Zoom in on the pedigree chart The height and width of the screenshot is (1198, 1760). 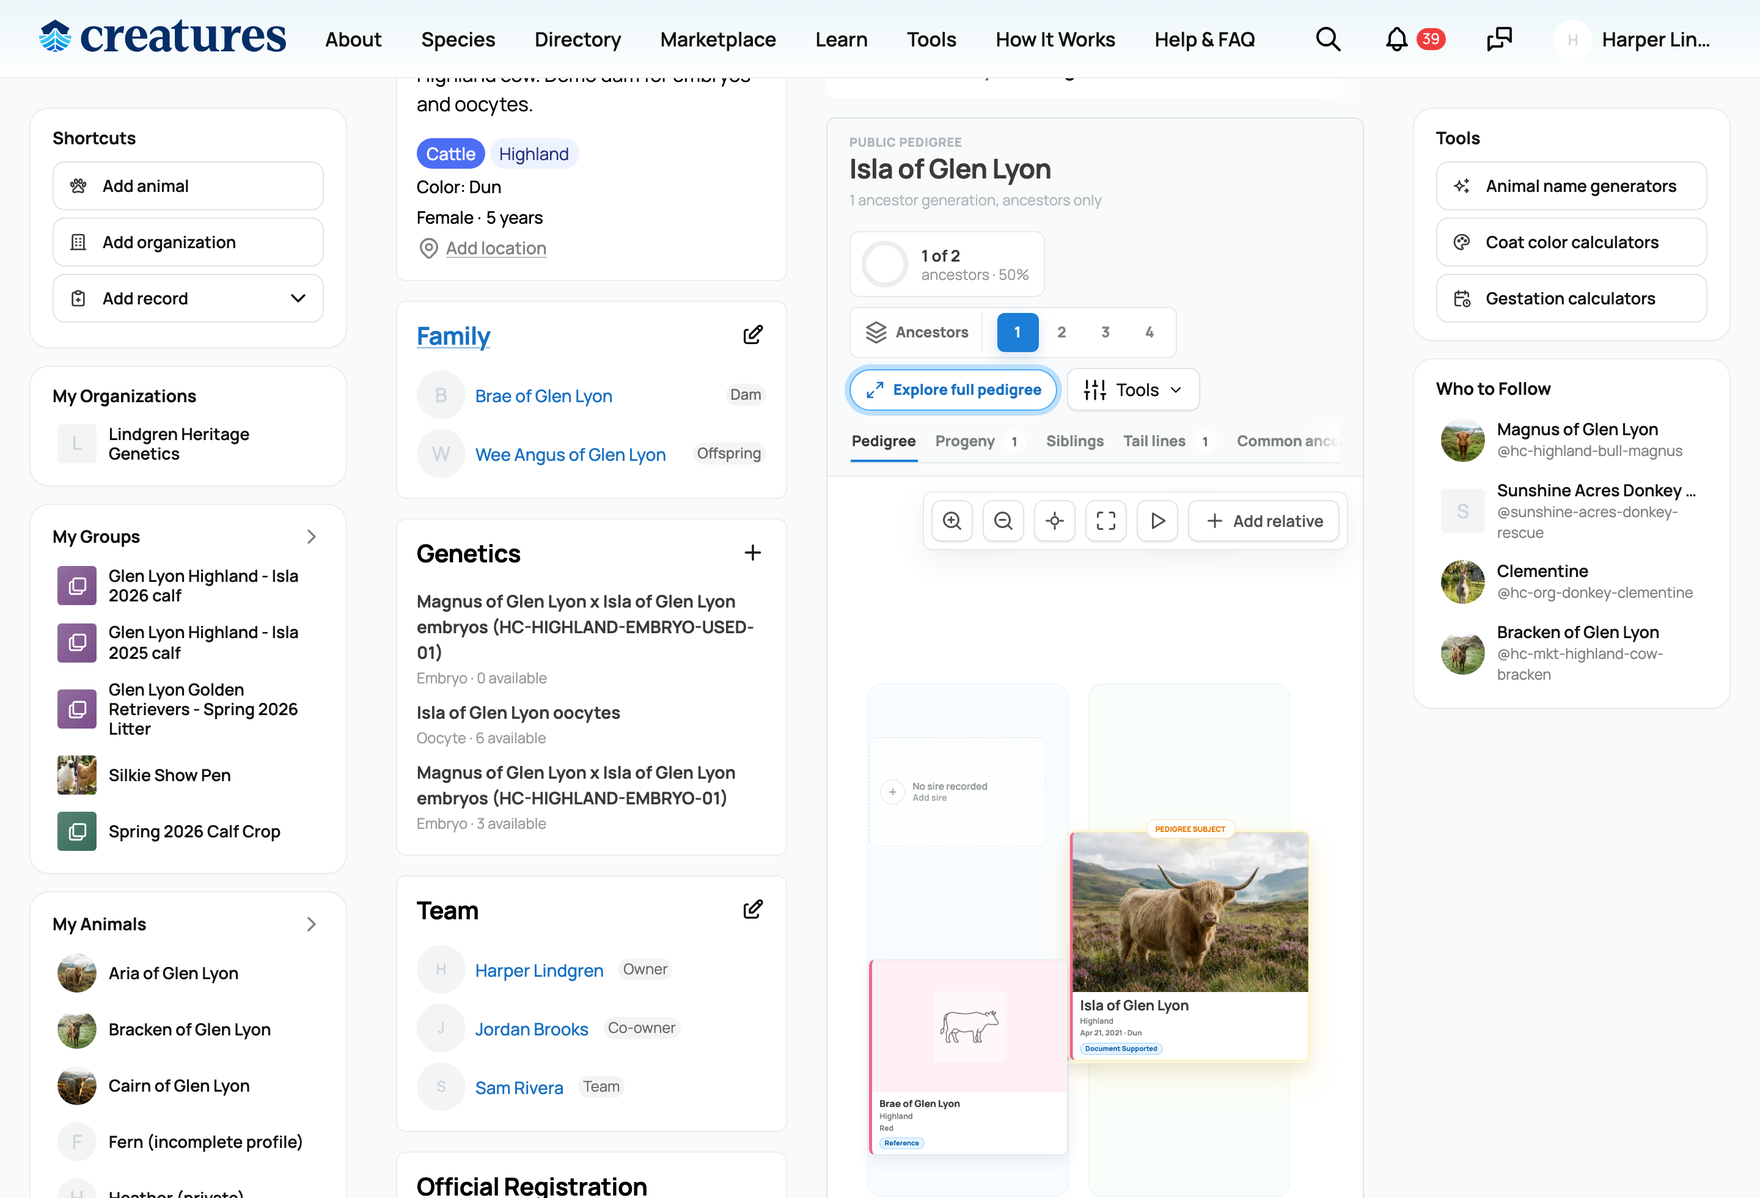pos(952,521)
